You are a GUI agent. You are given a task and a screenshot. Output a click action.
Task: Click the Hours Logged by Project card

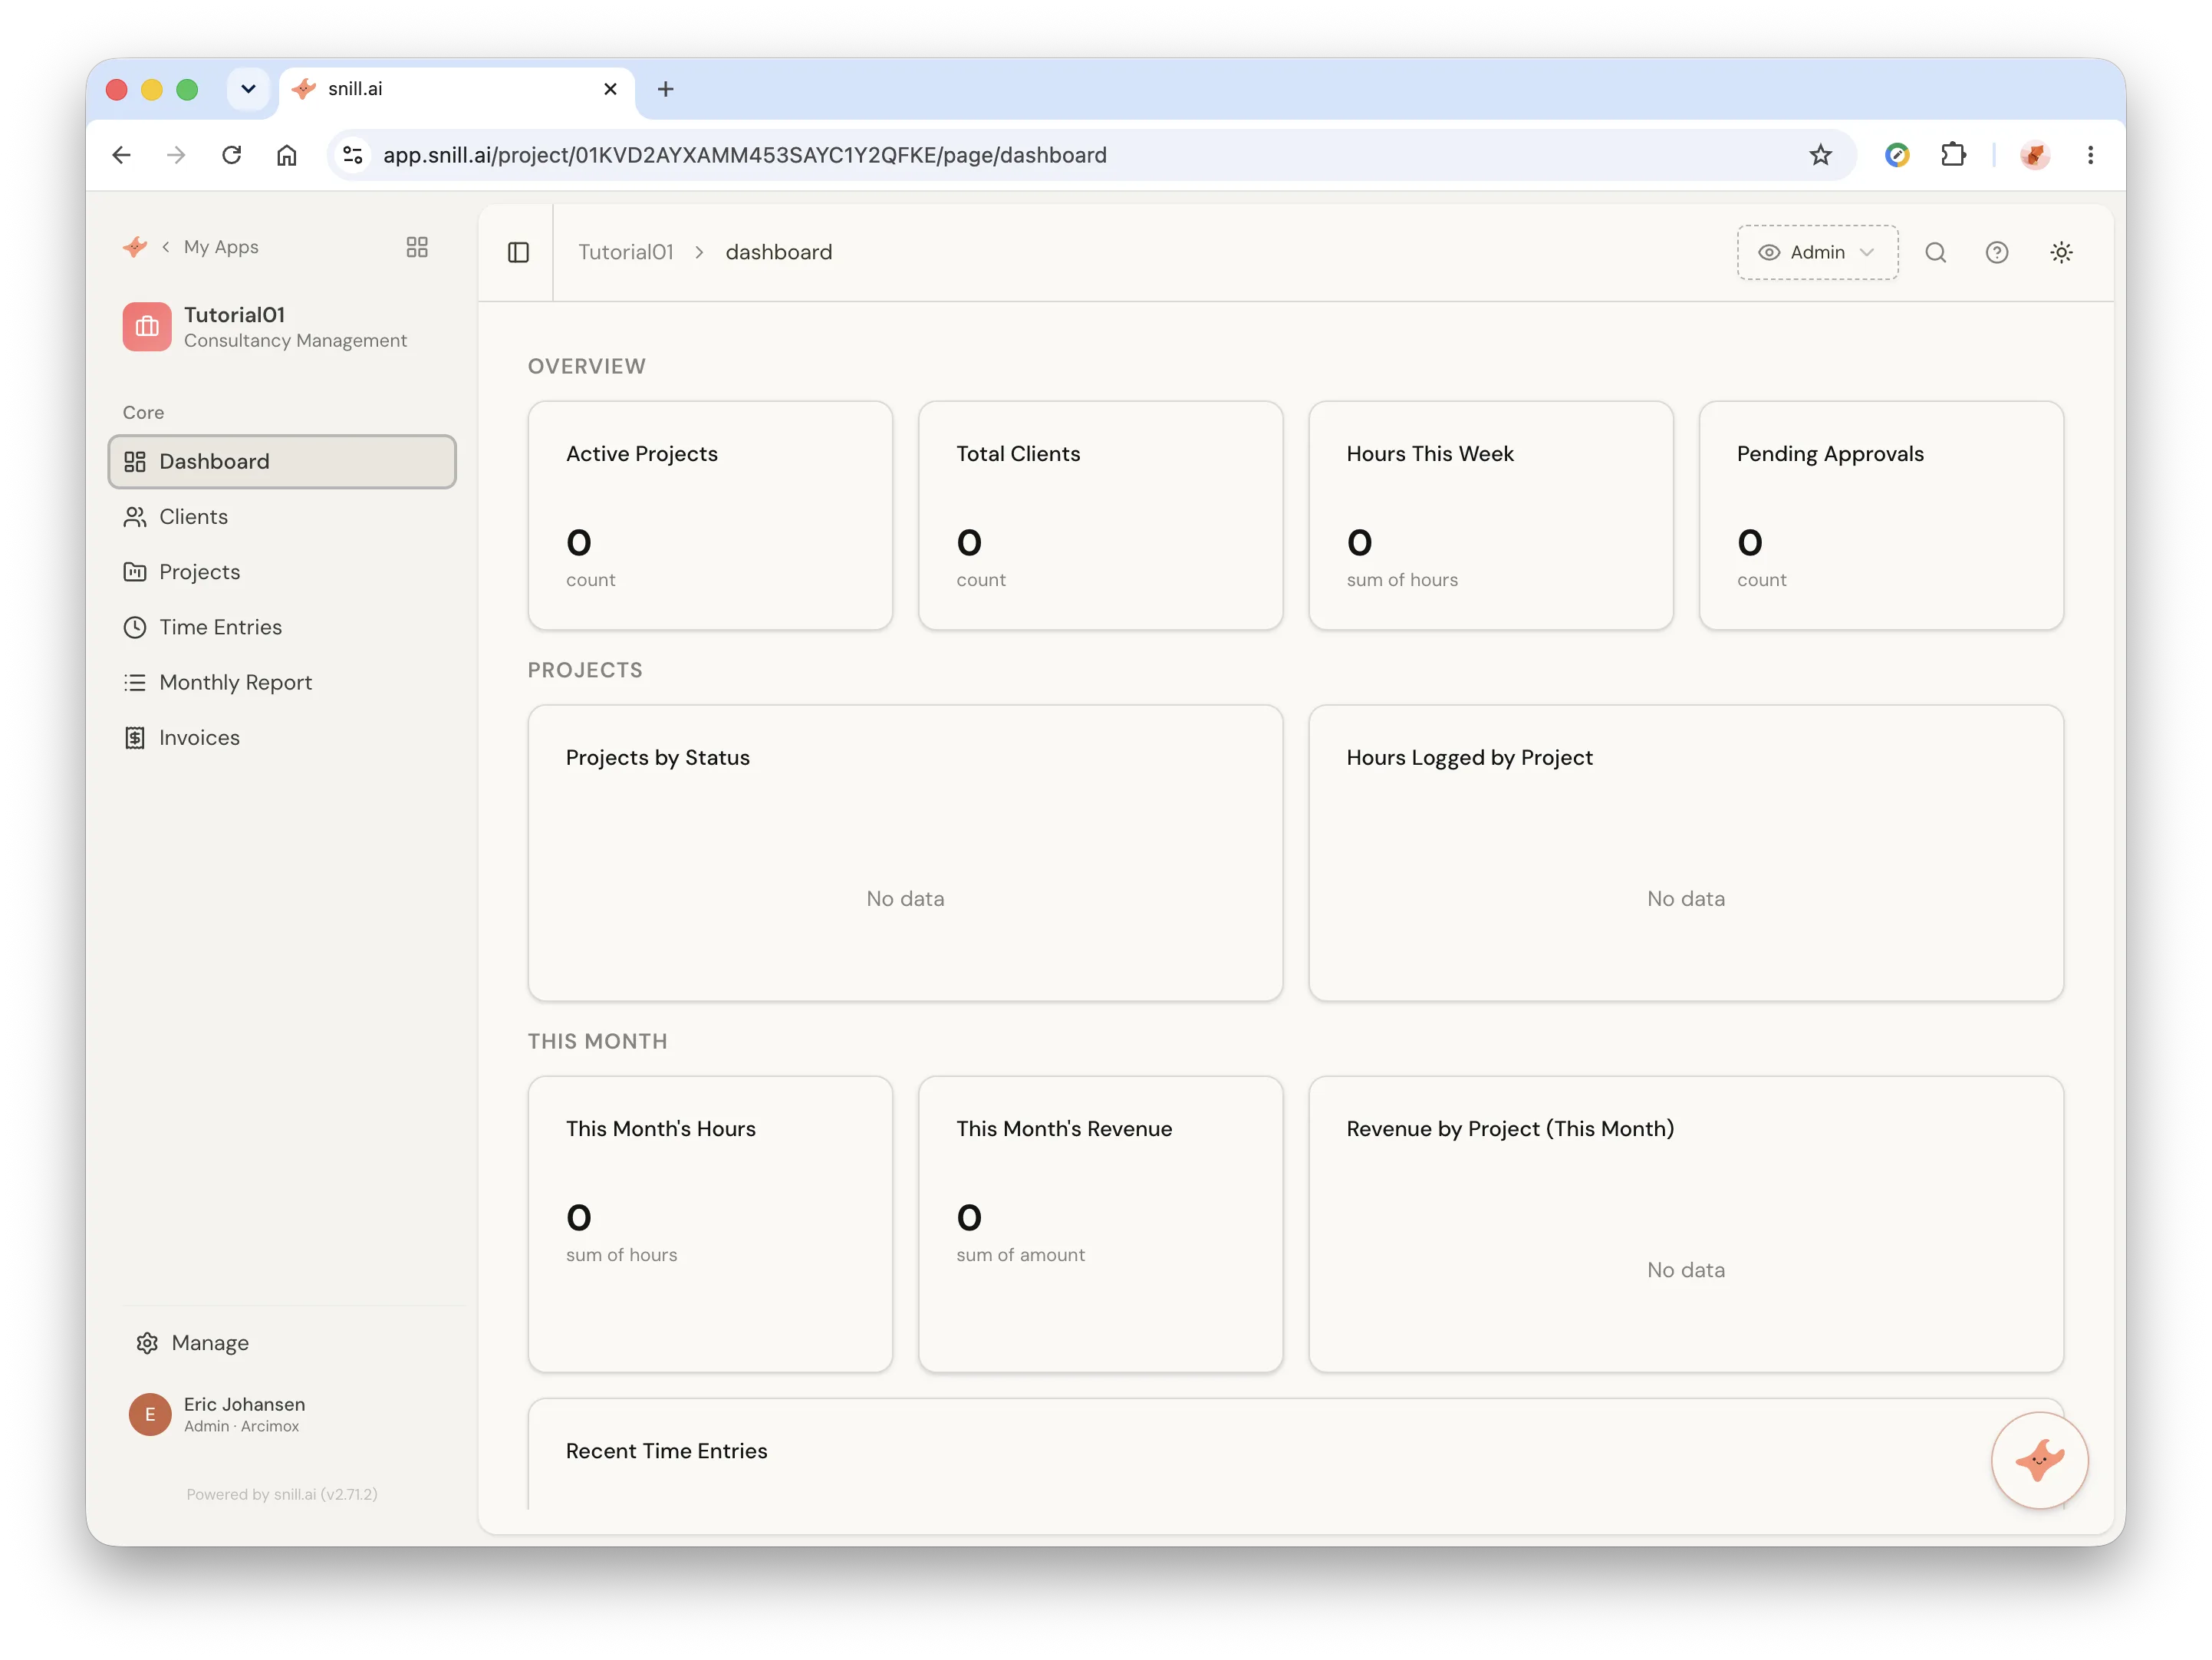coord(1686,853)
